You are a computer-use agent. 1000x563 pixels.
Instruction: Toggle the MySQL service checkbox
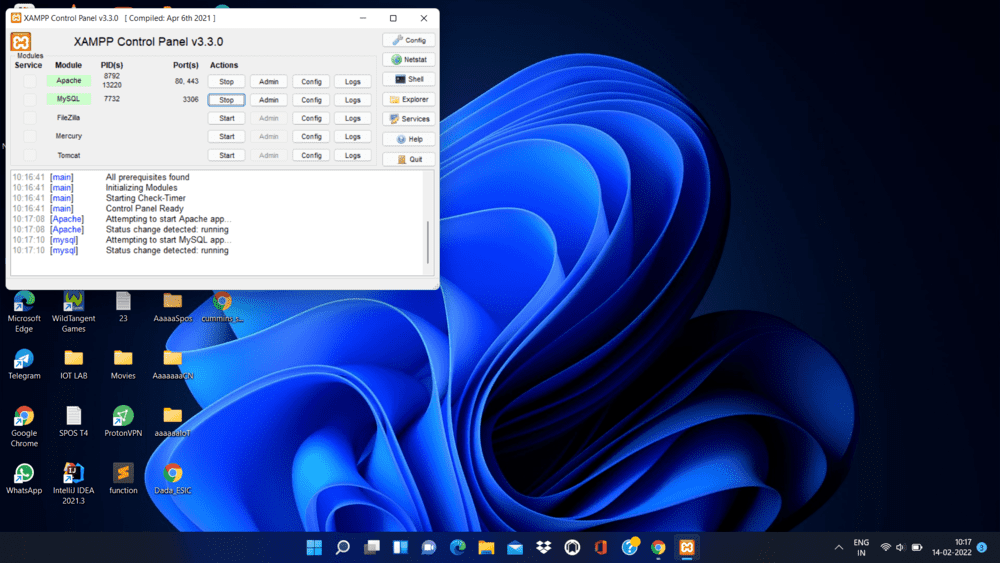click(29, 100)
